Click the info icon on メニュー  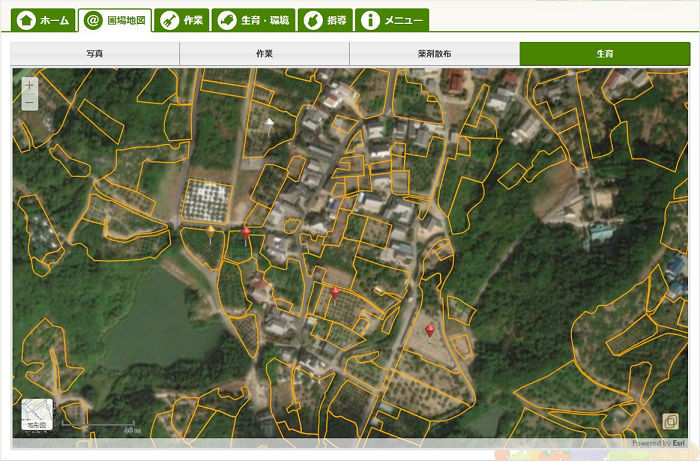[x=370, y=21]
